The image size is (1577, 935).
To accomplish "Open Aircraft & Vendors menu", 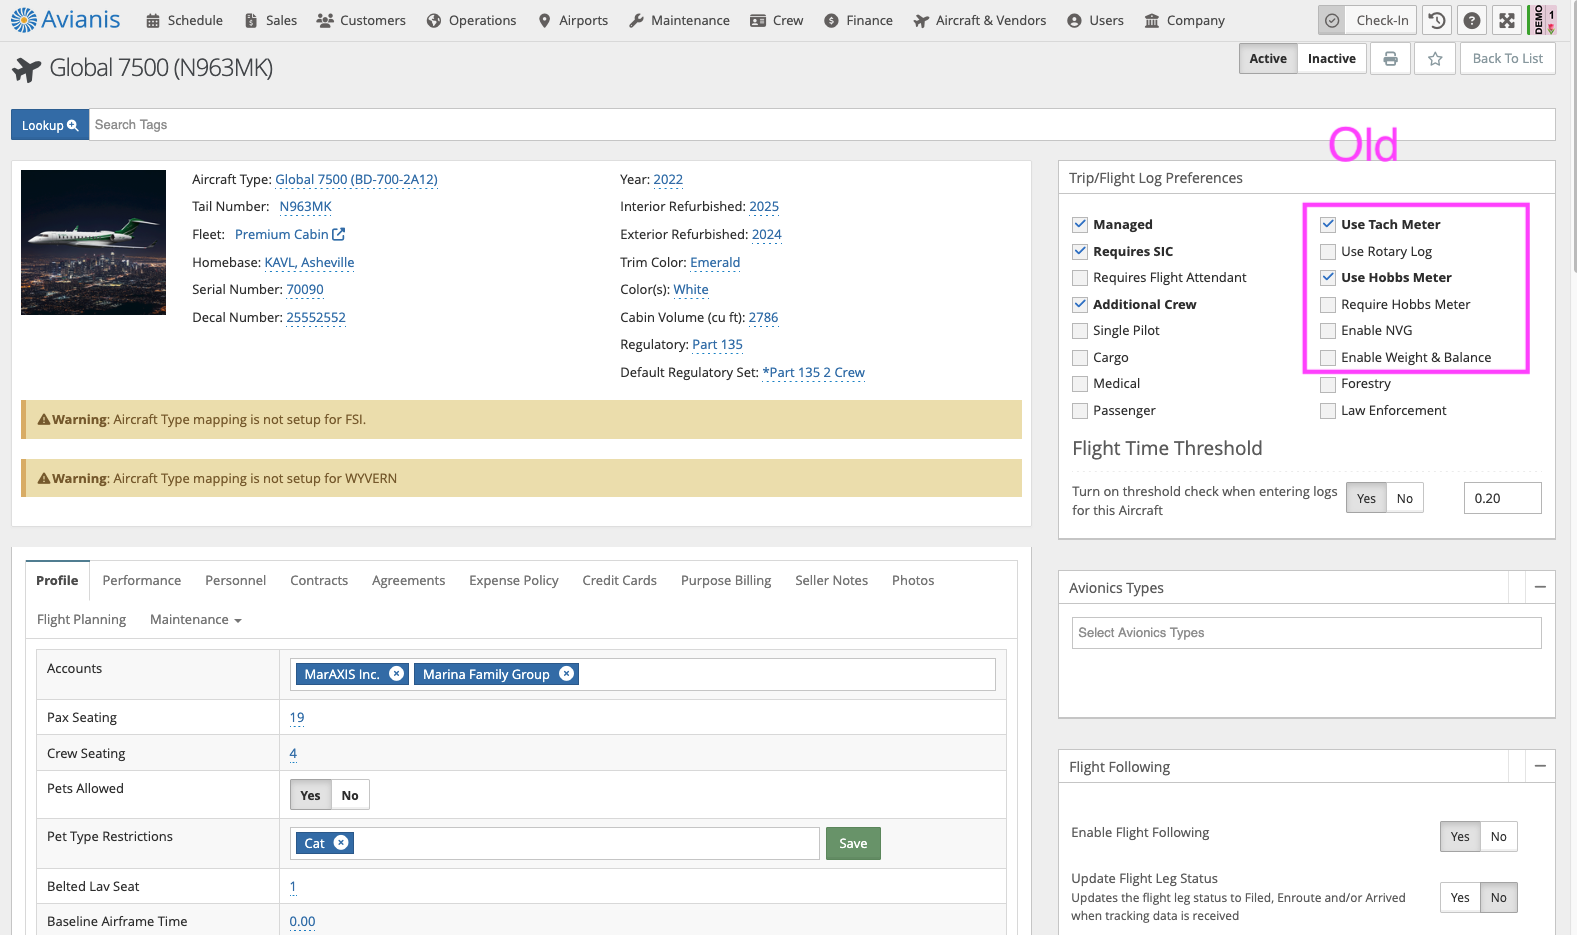I will point(980,21).
